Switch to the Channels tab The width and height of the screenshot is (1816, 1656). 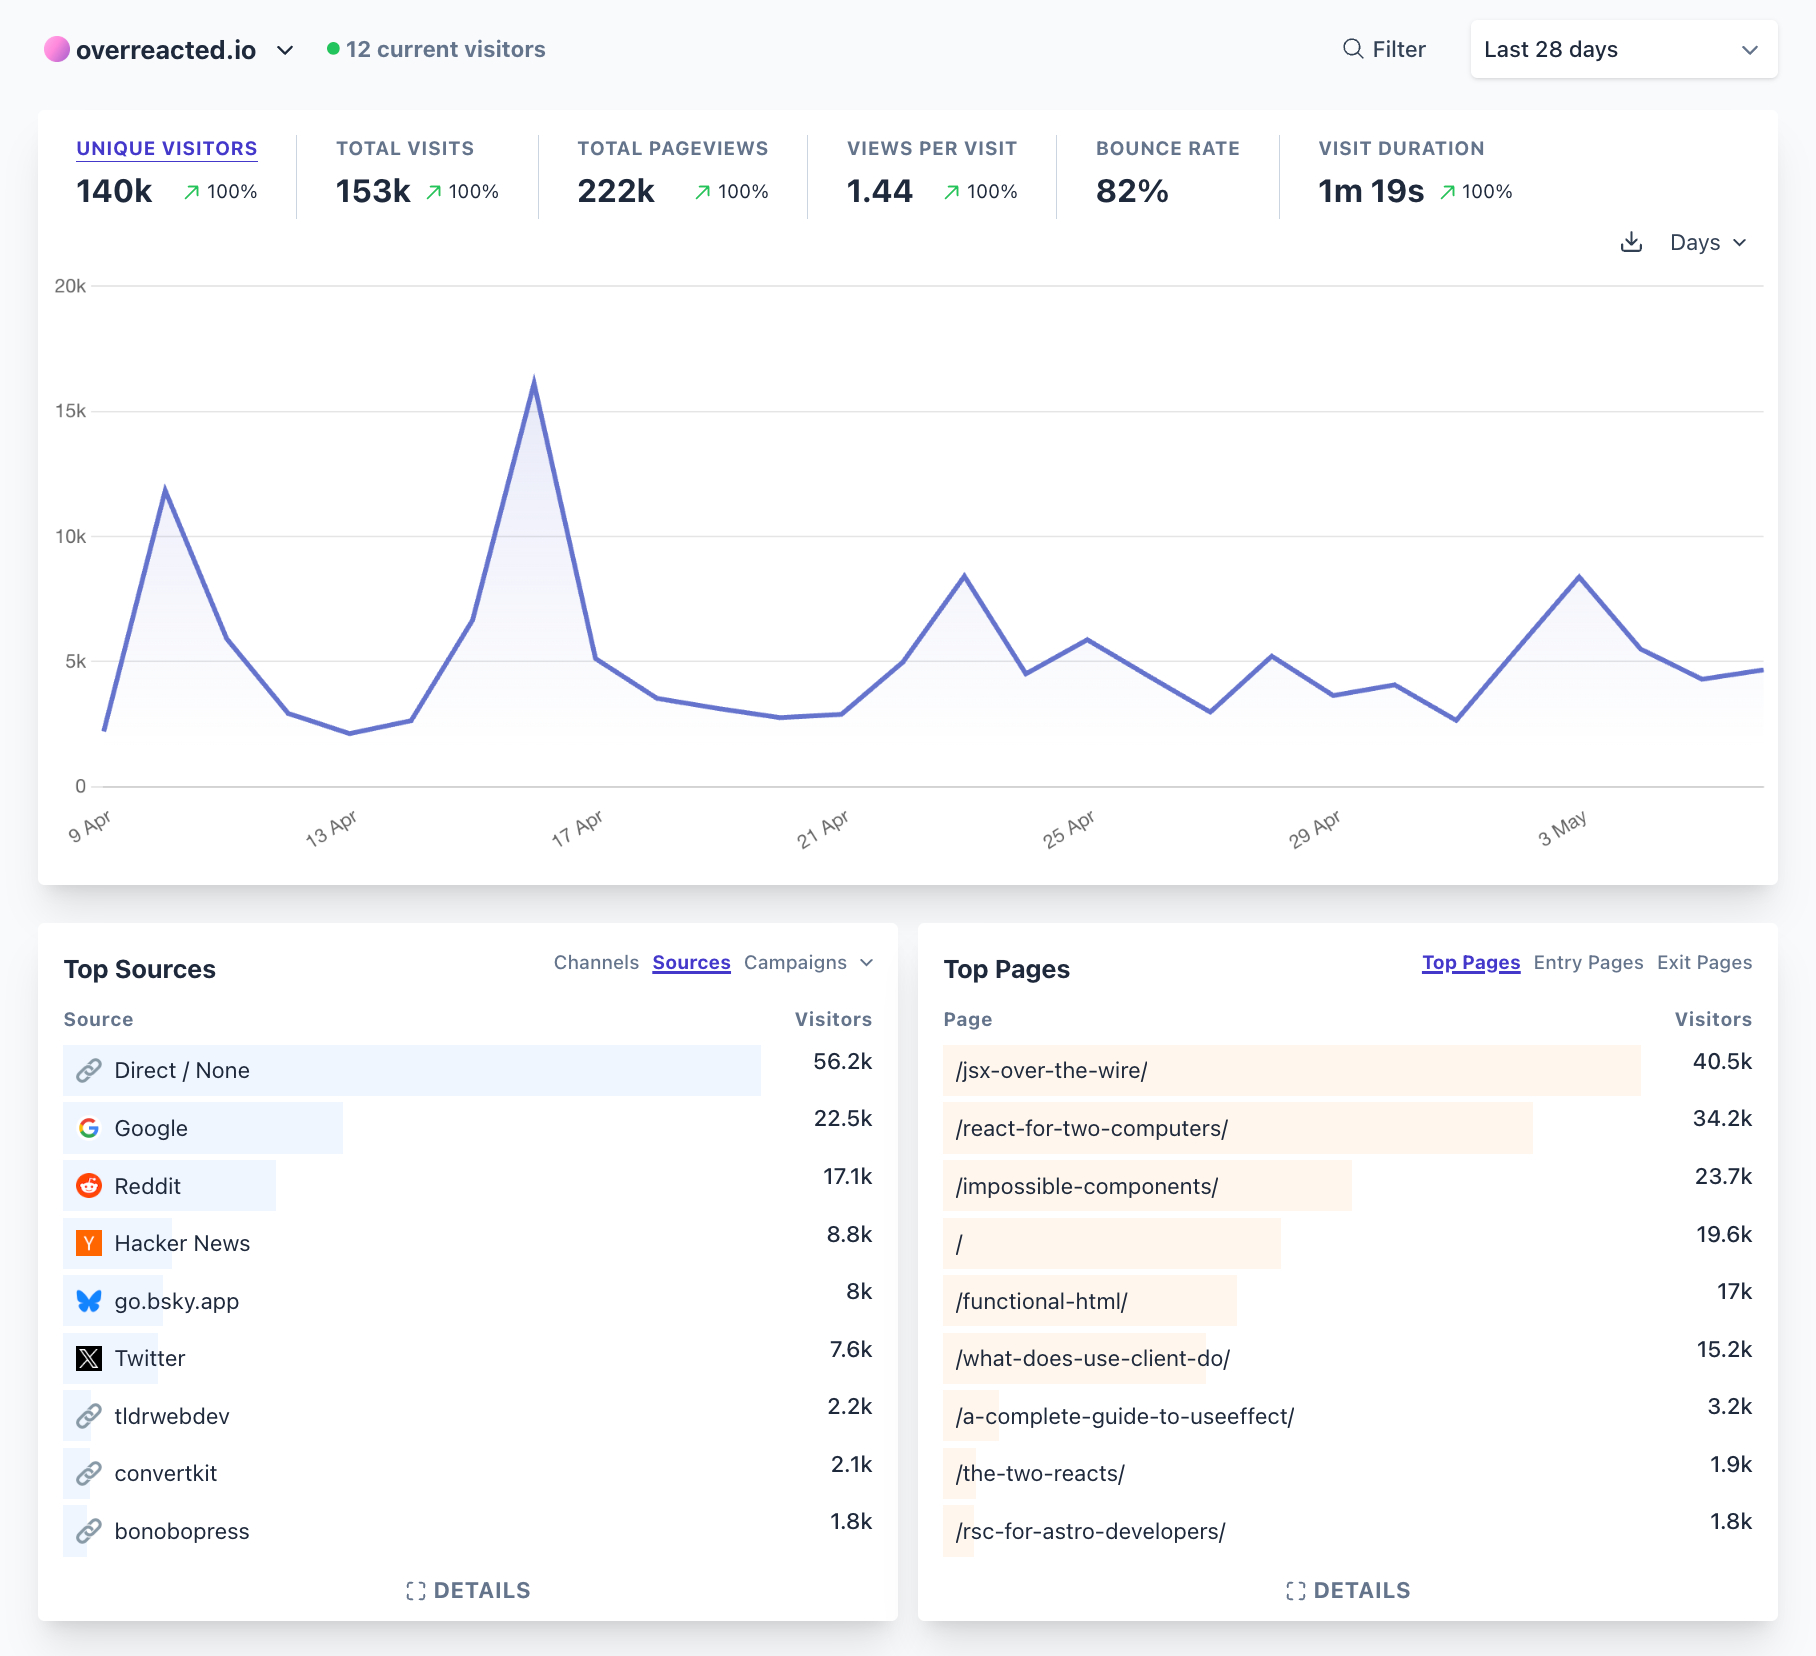tap(596, 962)
